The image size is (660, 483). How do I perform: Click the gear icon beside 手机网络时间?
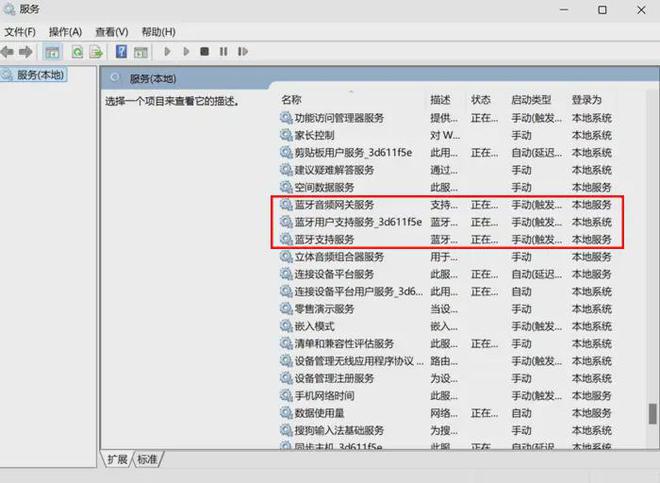click(286, 395)
